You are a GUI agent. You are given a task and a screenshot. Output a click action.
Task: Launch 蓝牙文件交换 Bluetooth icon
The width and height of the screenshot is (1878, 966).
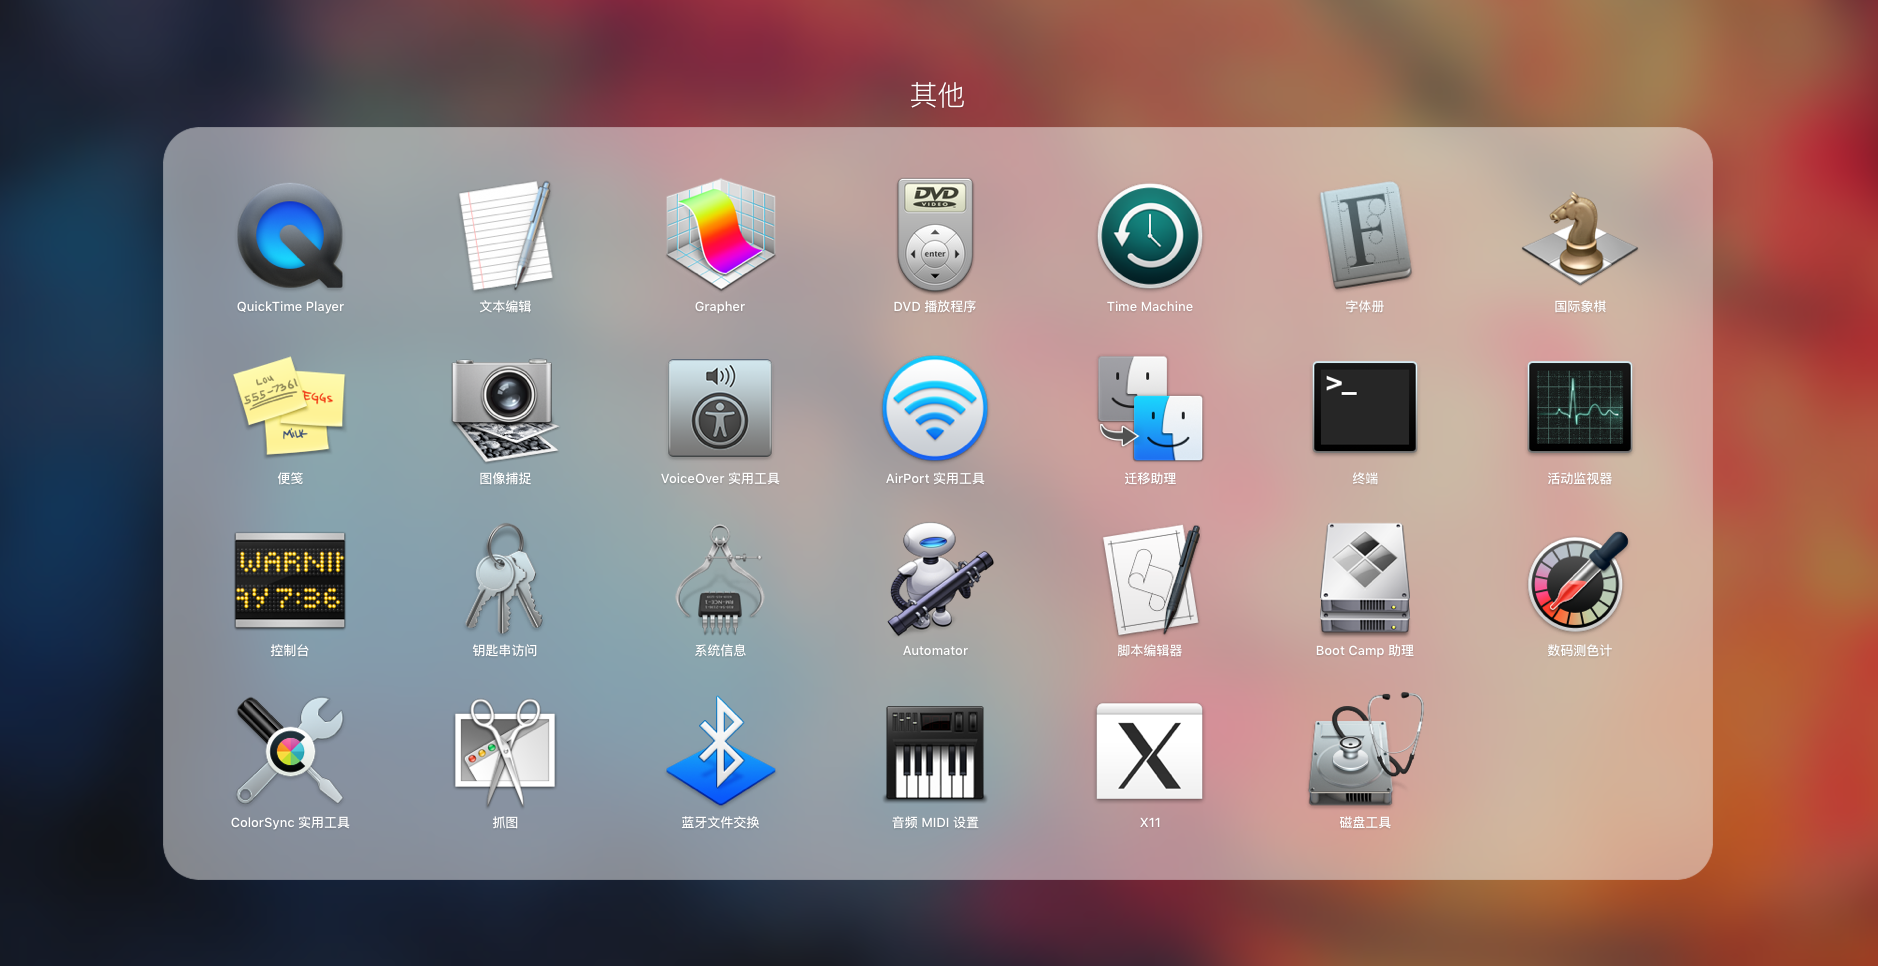click(x=720, y=751)
